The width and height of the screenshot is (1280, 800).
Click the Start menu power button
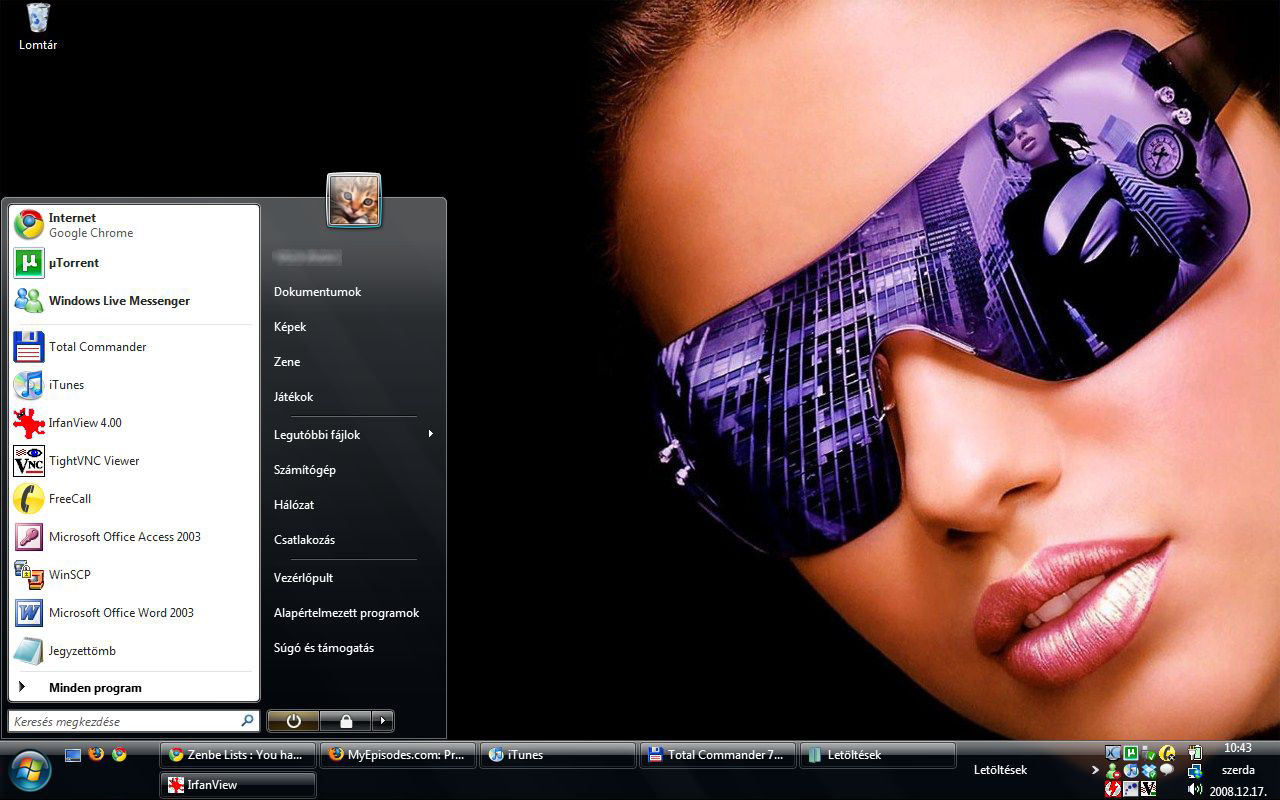click(x=294, y=721)
